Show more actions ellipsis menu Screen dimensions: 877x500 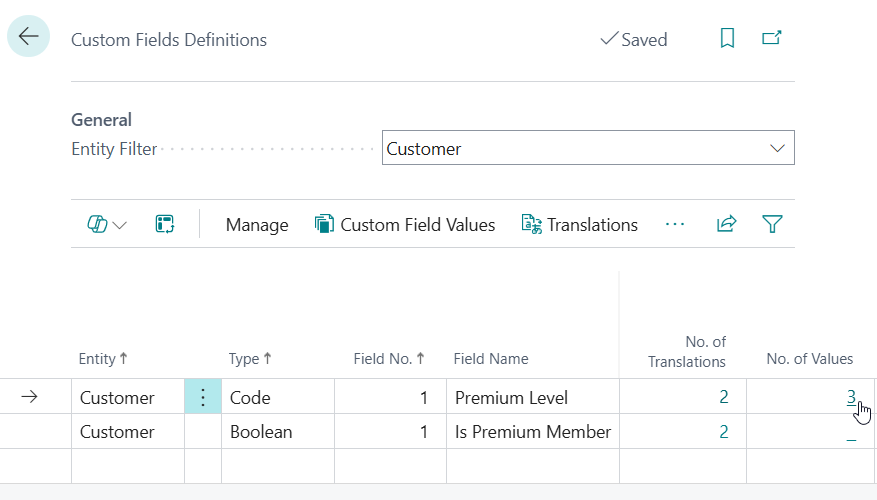[675, 225]
